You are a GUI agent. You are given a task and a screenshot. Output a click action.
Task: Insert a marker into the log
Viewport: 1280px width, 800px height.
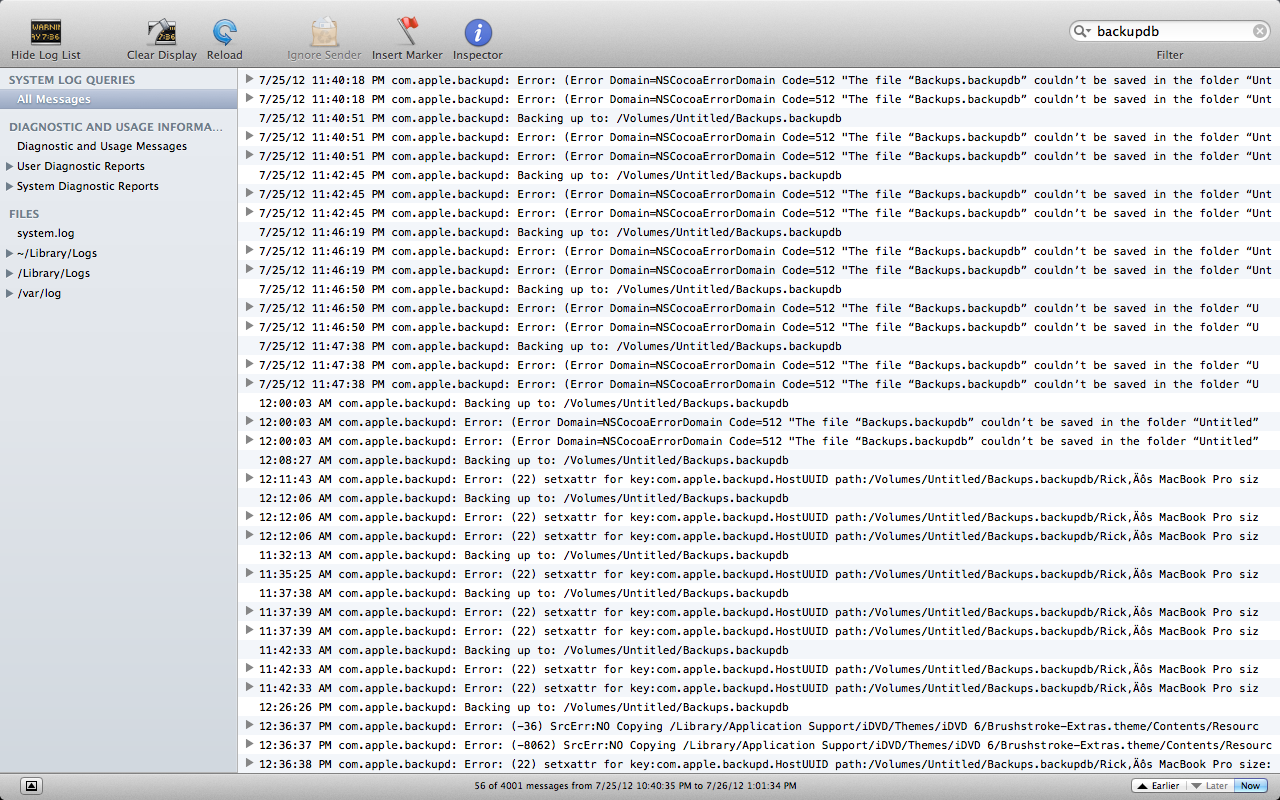coord(407,33)
